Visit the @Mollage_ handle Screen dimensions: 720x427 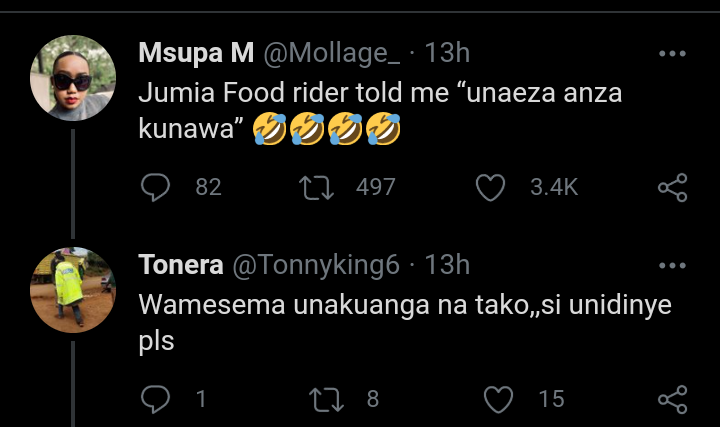[x=334, y=52]
